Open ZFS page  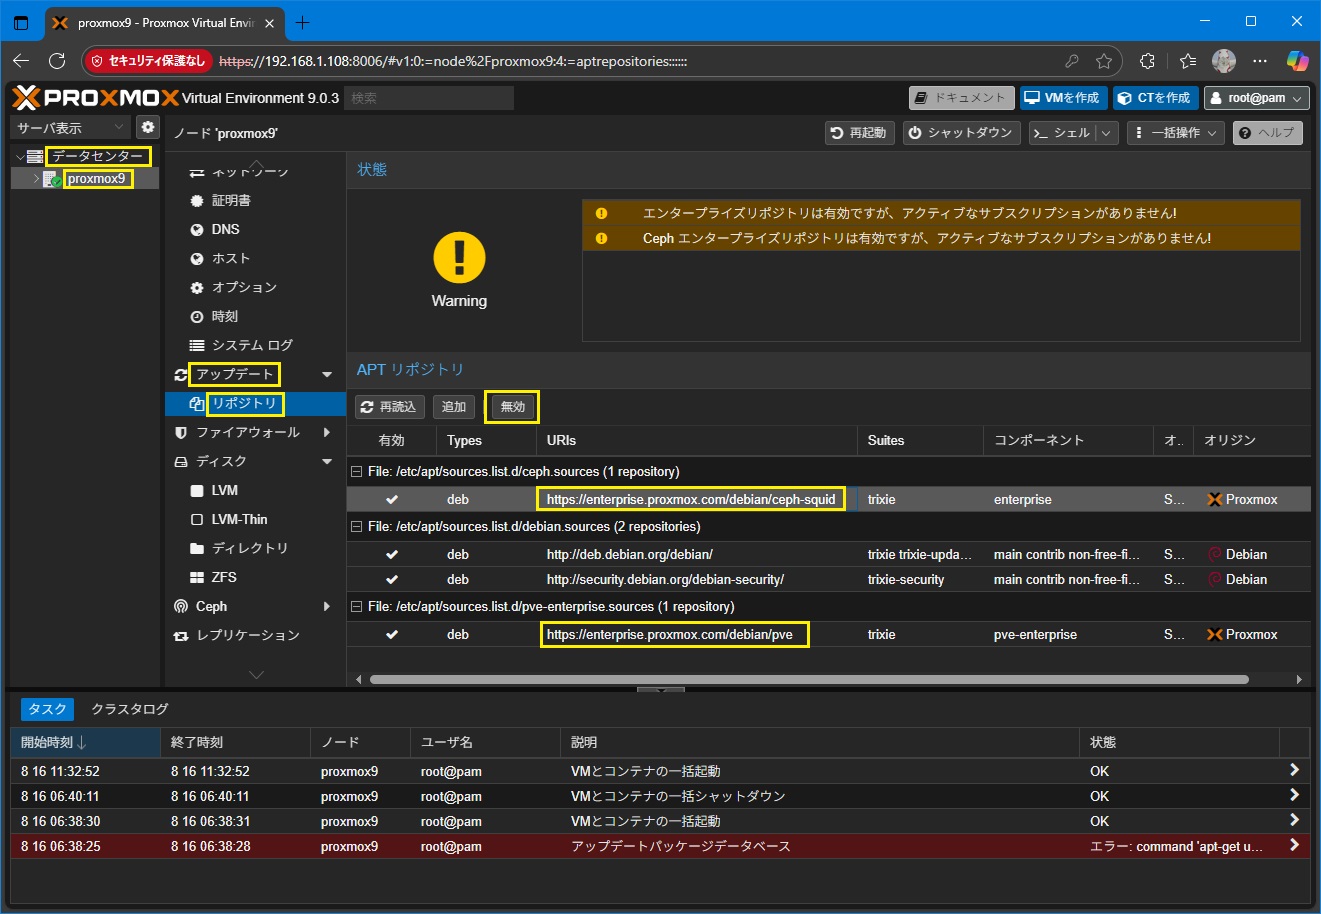[224, 577]
